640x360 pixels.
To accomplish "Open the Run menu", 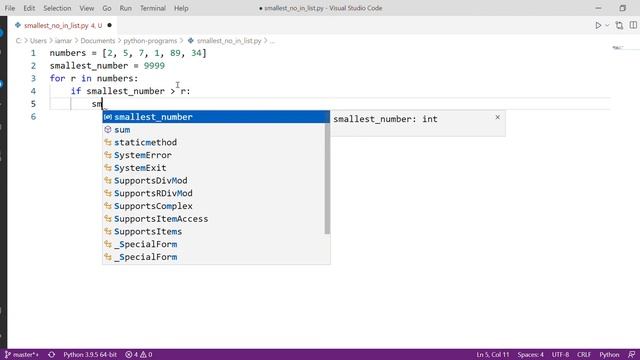I will 126,8.
